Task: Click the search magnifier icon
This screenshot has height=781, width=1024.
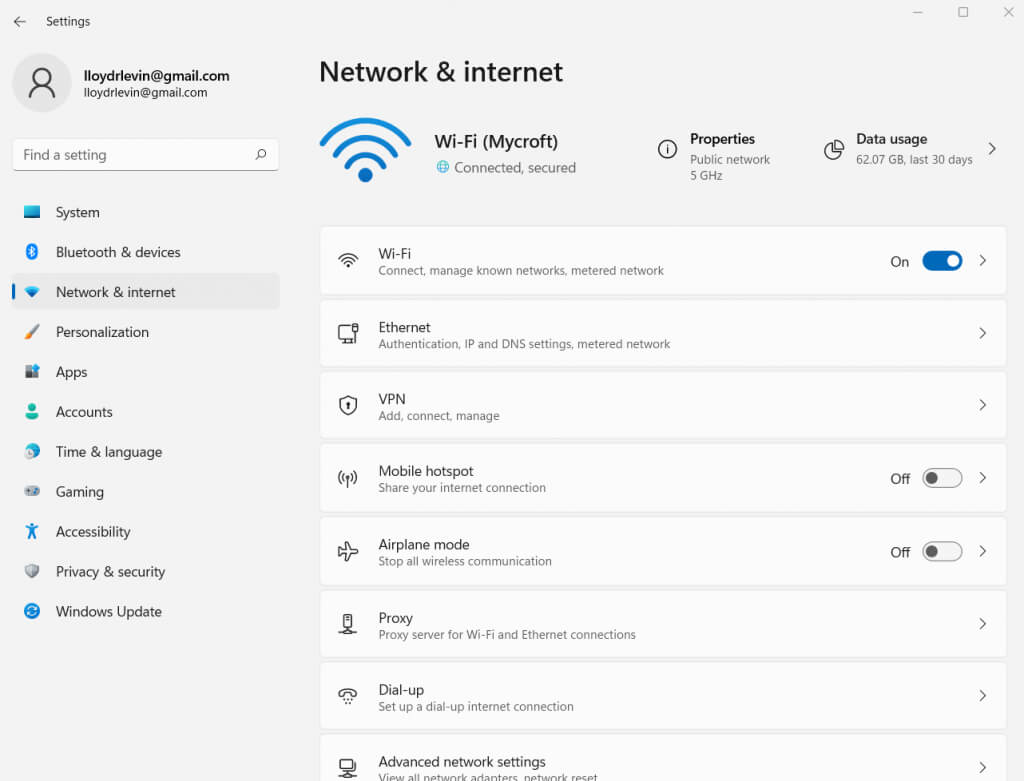Action: click(x=261, y=155)
